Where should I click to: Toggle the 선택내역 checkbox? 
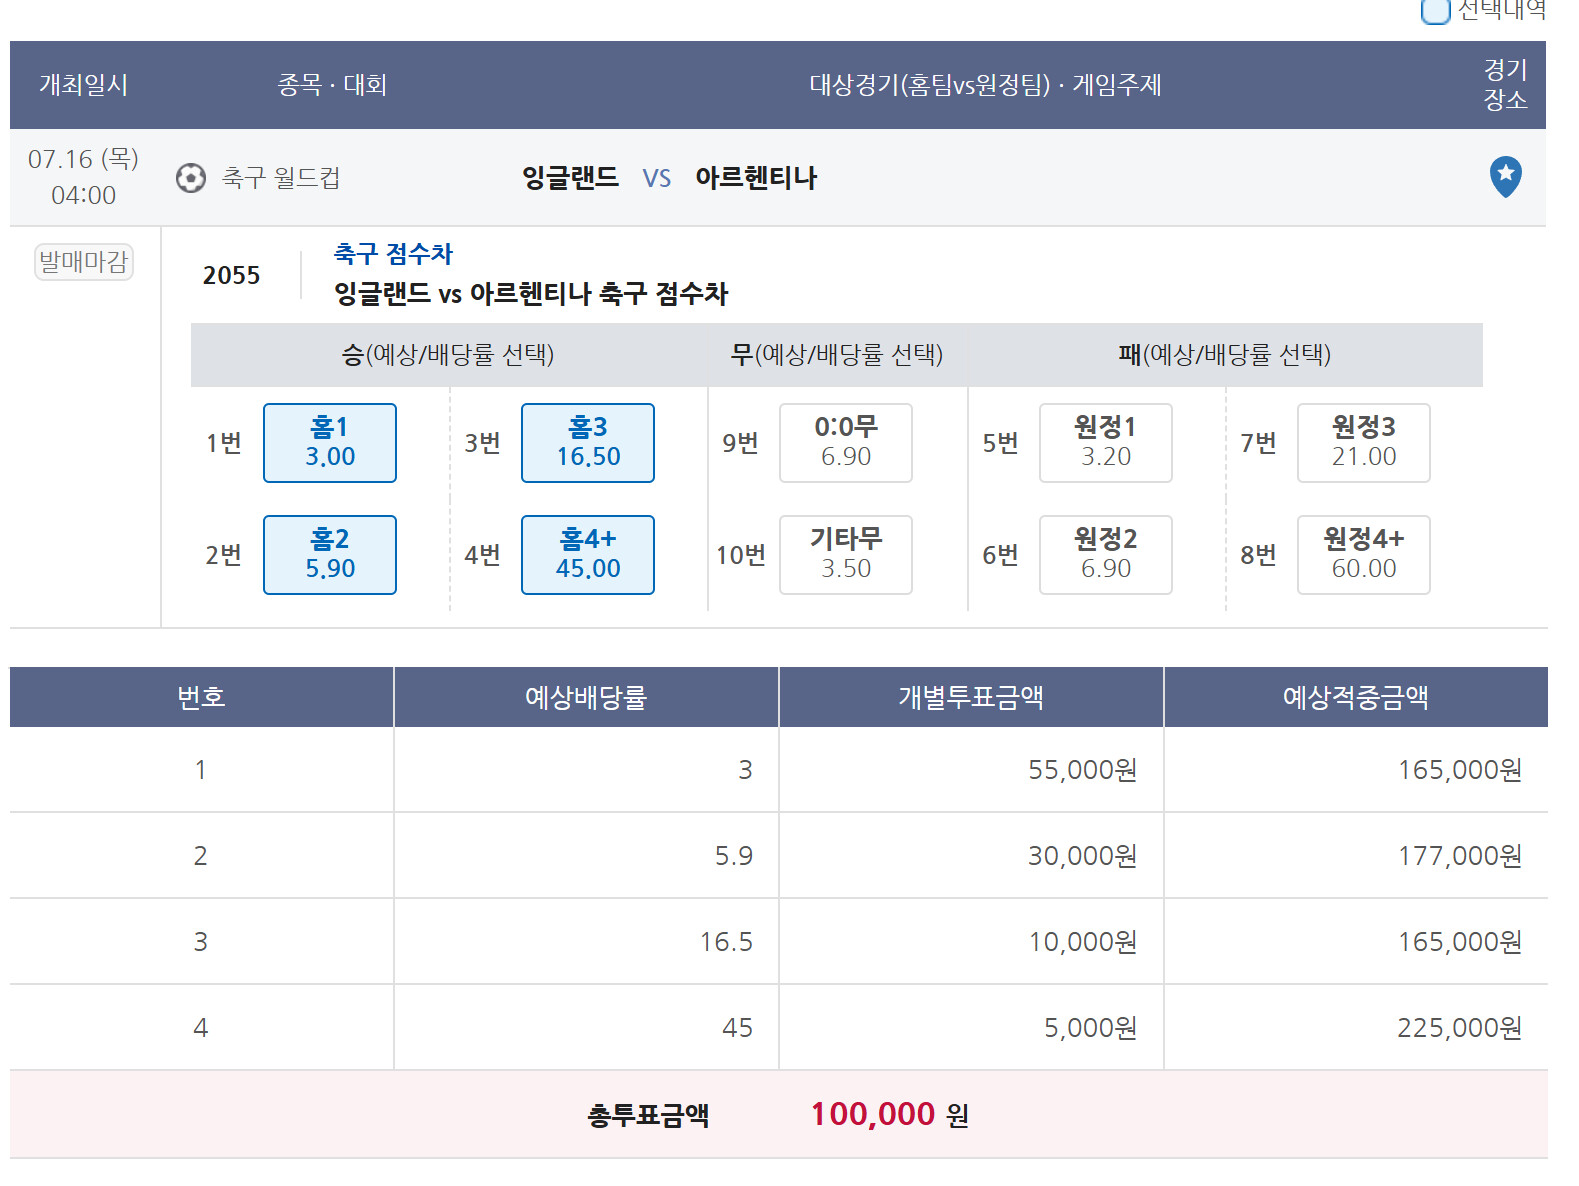point(1435,10)
